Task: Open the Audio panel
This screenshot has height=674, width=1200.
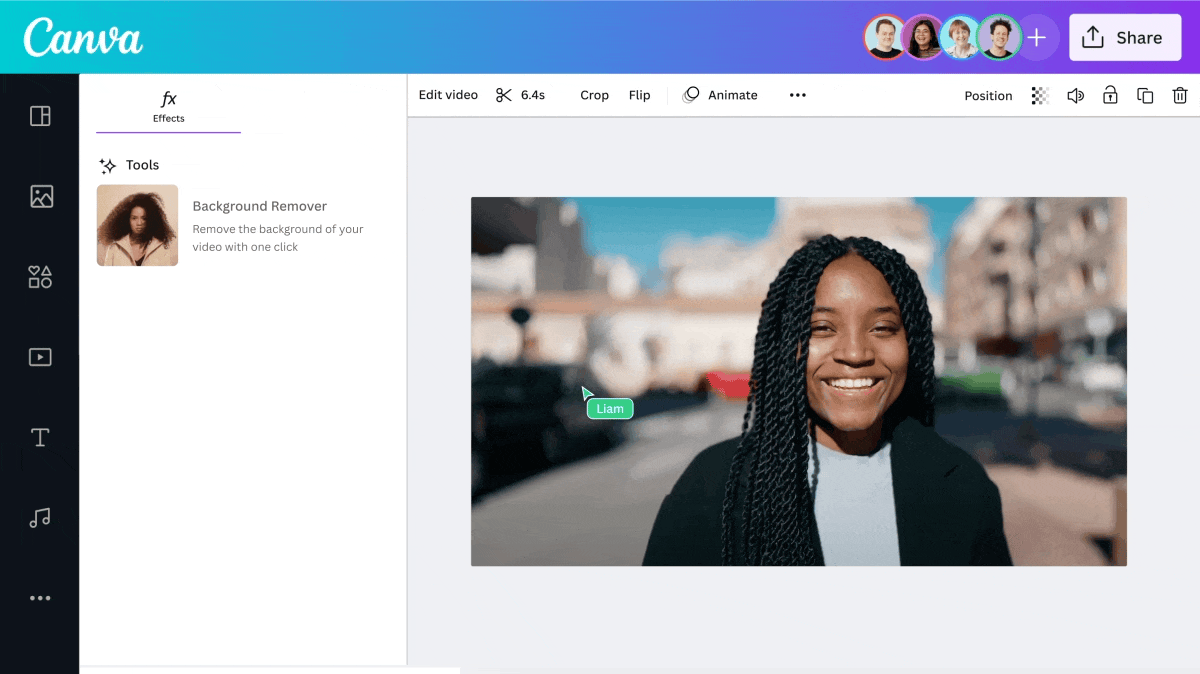Action: 40,517
